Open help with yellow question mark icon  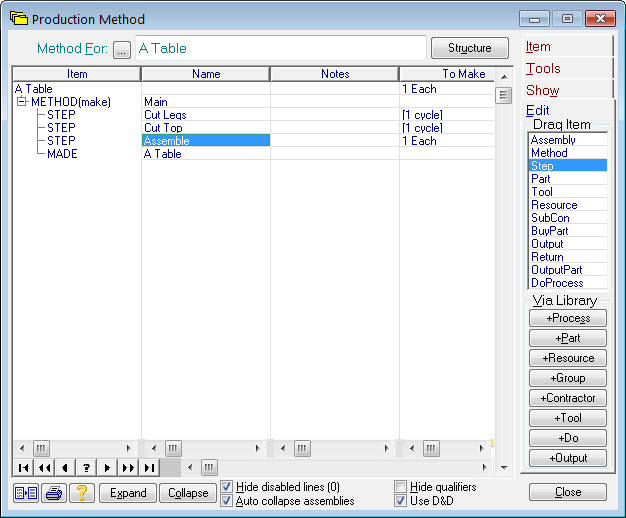coord(82,492)
